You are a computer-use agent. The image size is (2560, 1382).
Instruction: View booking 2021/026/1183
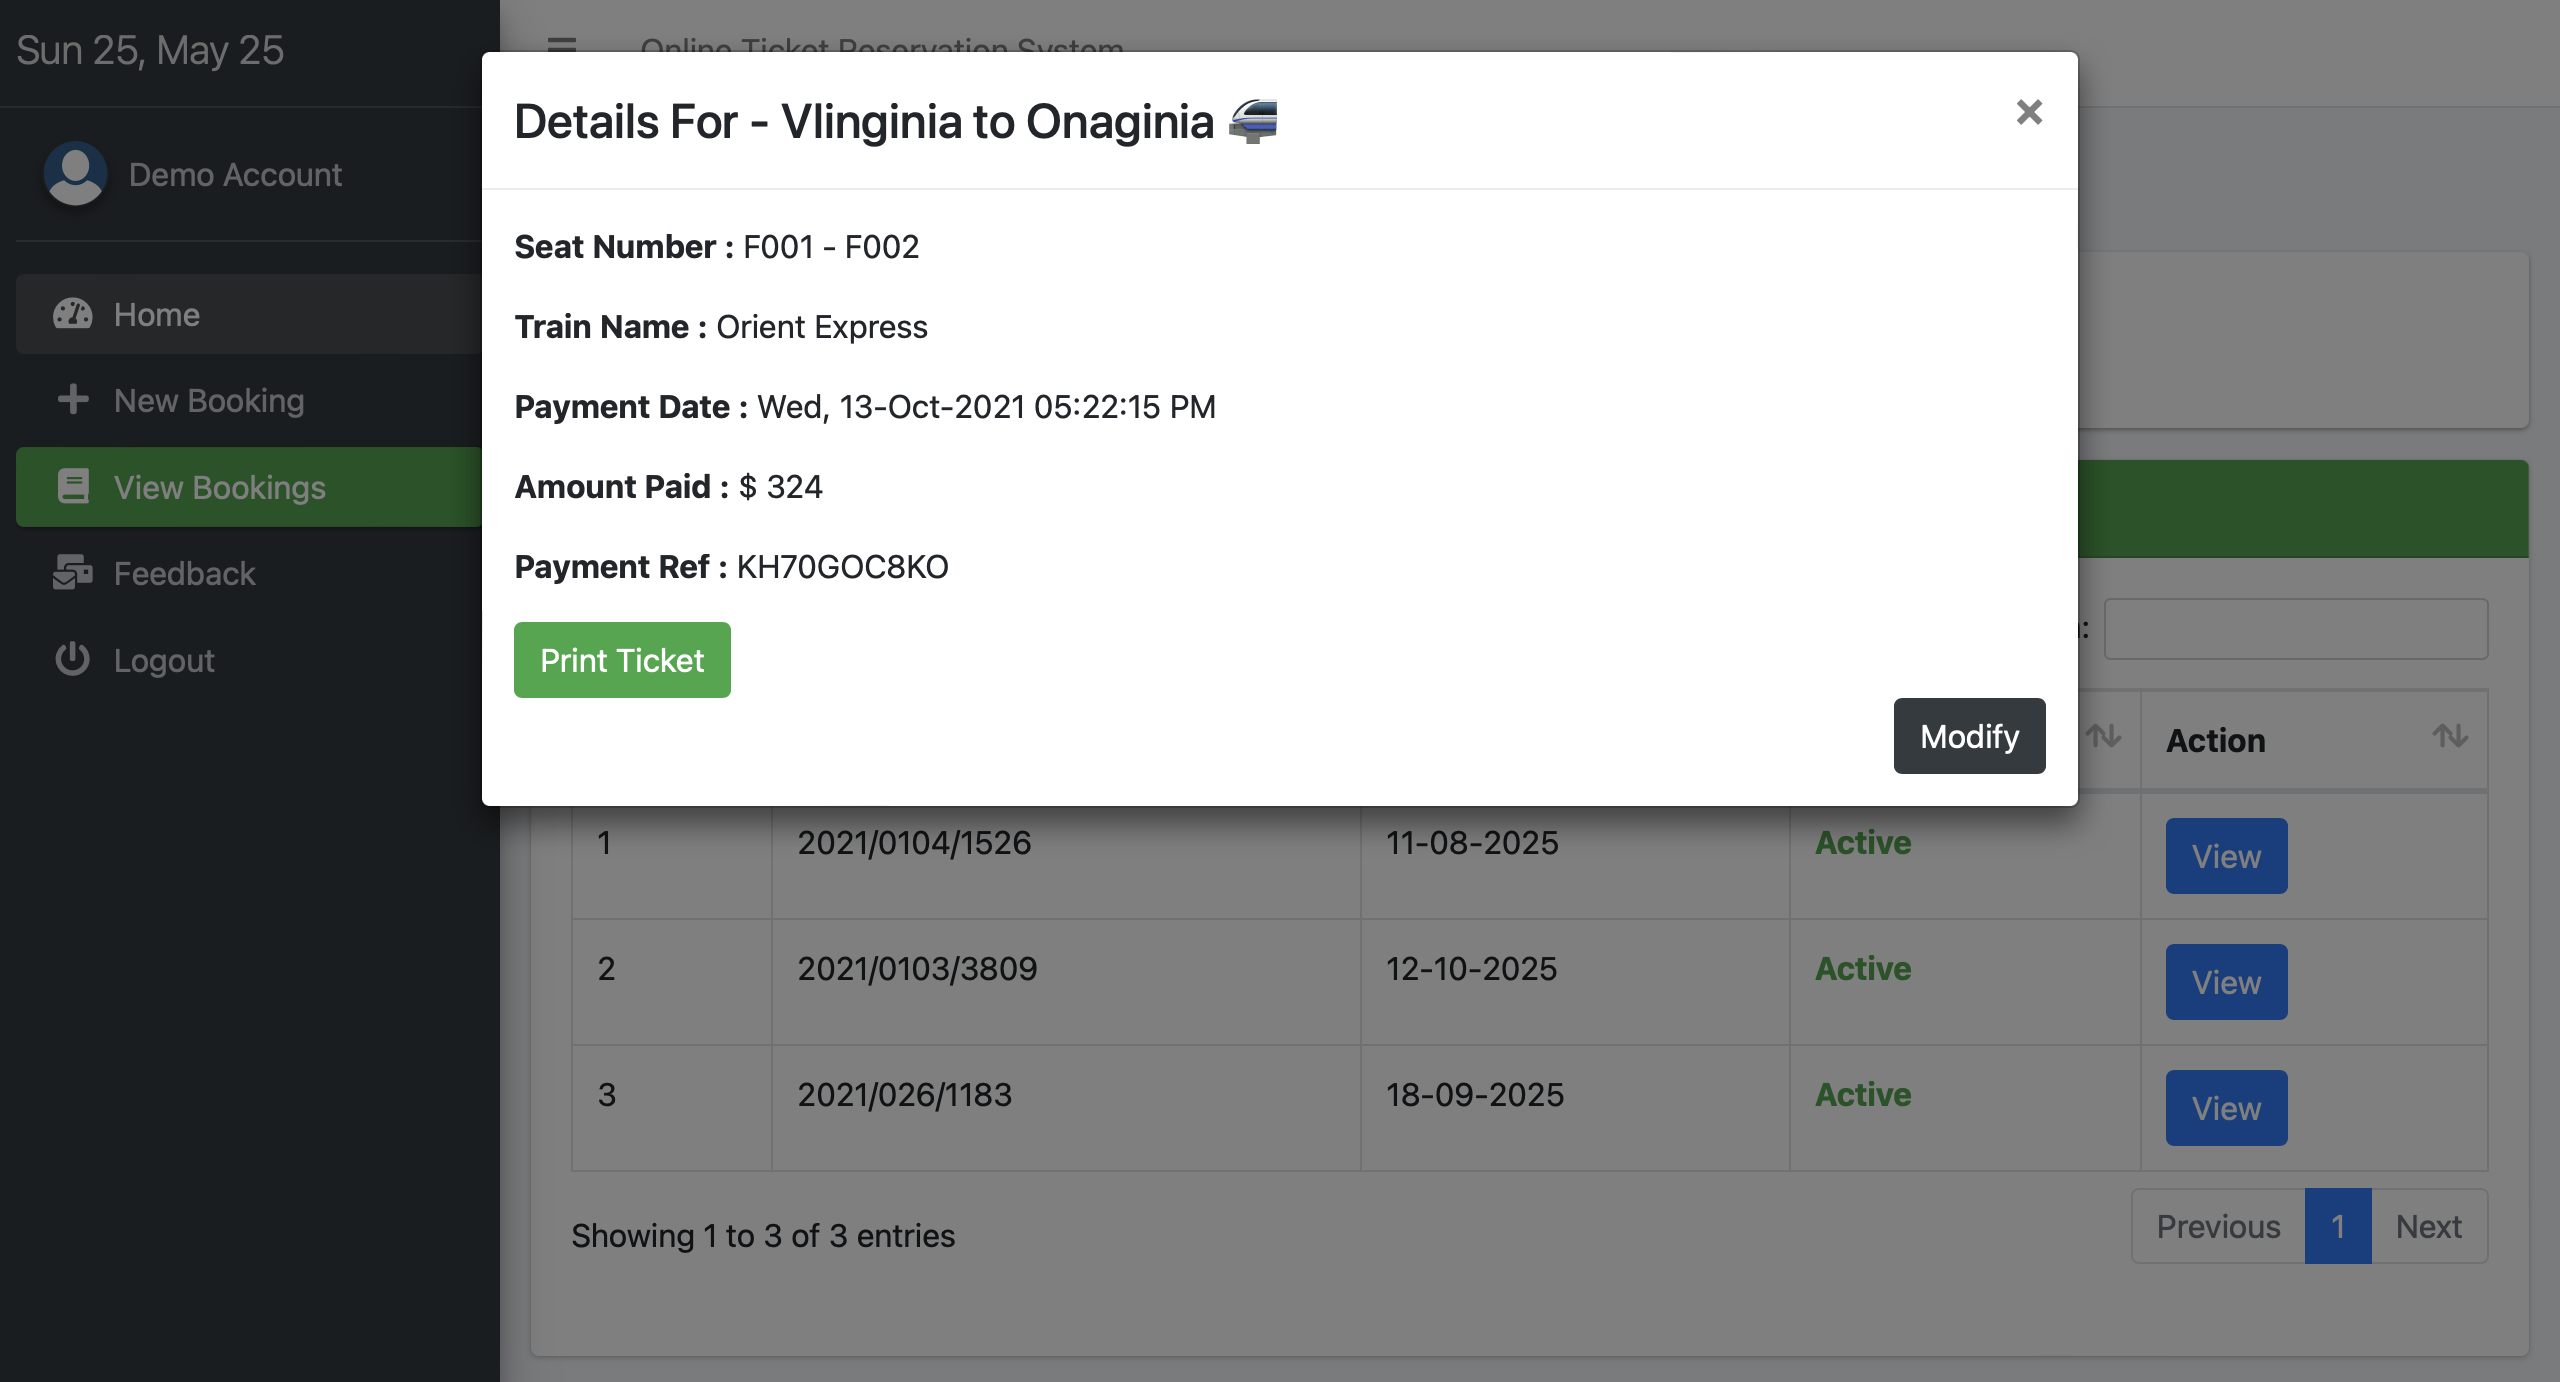(x=2226, y=1108)
